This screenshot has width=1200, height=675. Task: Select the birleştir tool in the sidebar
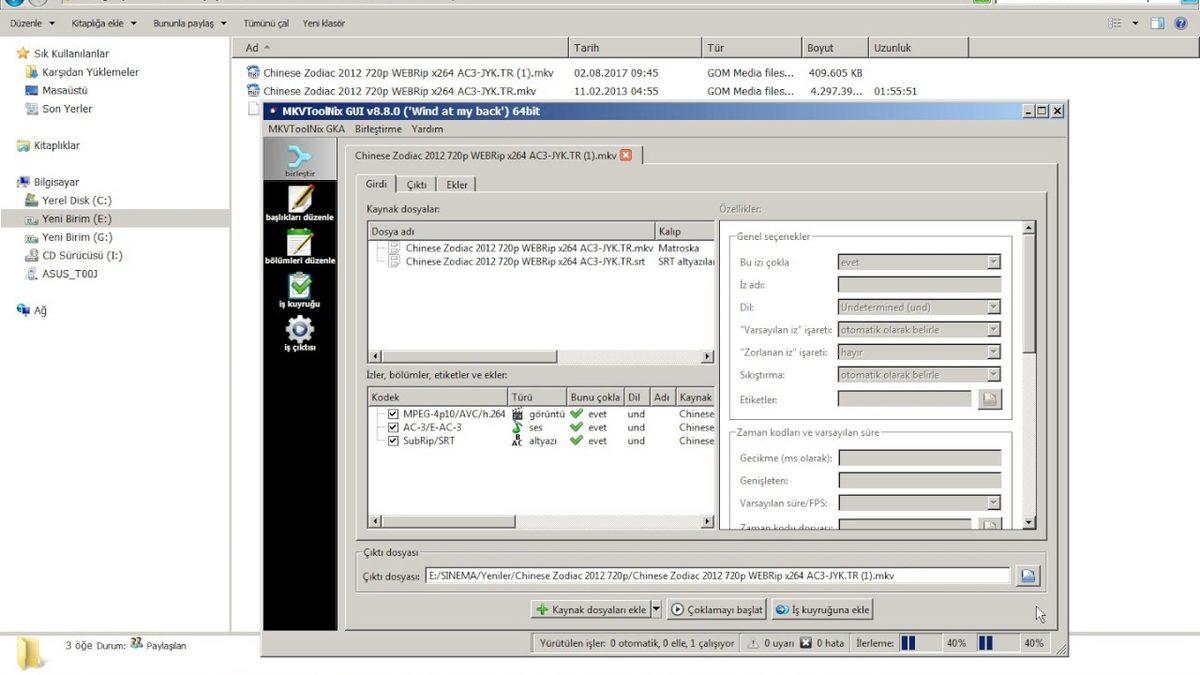(x=300, y=158)
